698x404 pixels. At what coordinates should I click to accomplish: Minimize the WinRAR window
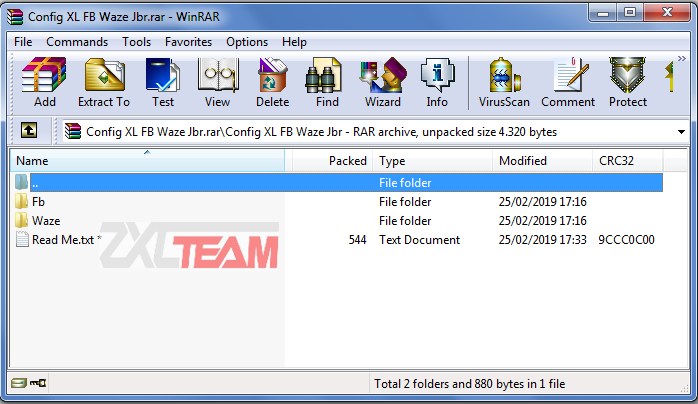click(x=603, y=13)
